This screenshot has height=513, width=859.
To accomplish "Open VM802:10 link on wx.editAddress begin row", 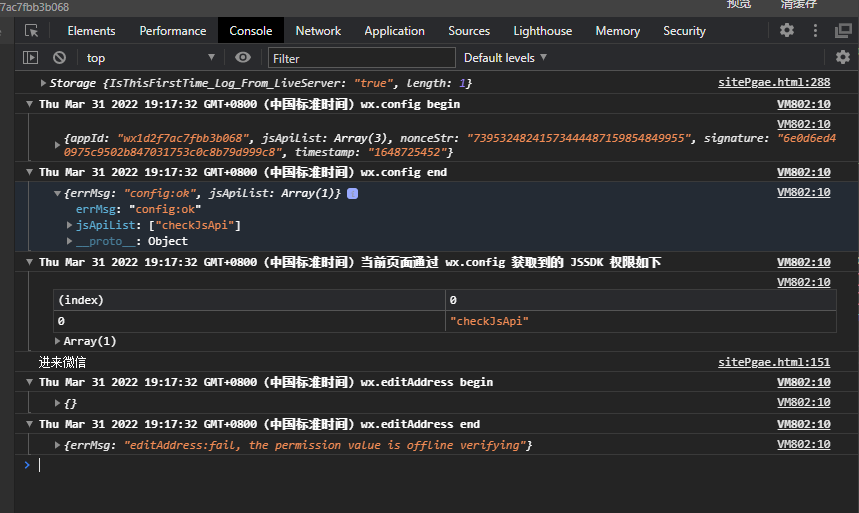I will [x=804, y=382].
